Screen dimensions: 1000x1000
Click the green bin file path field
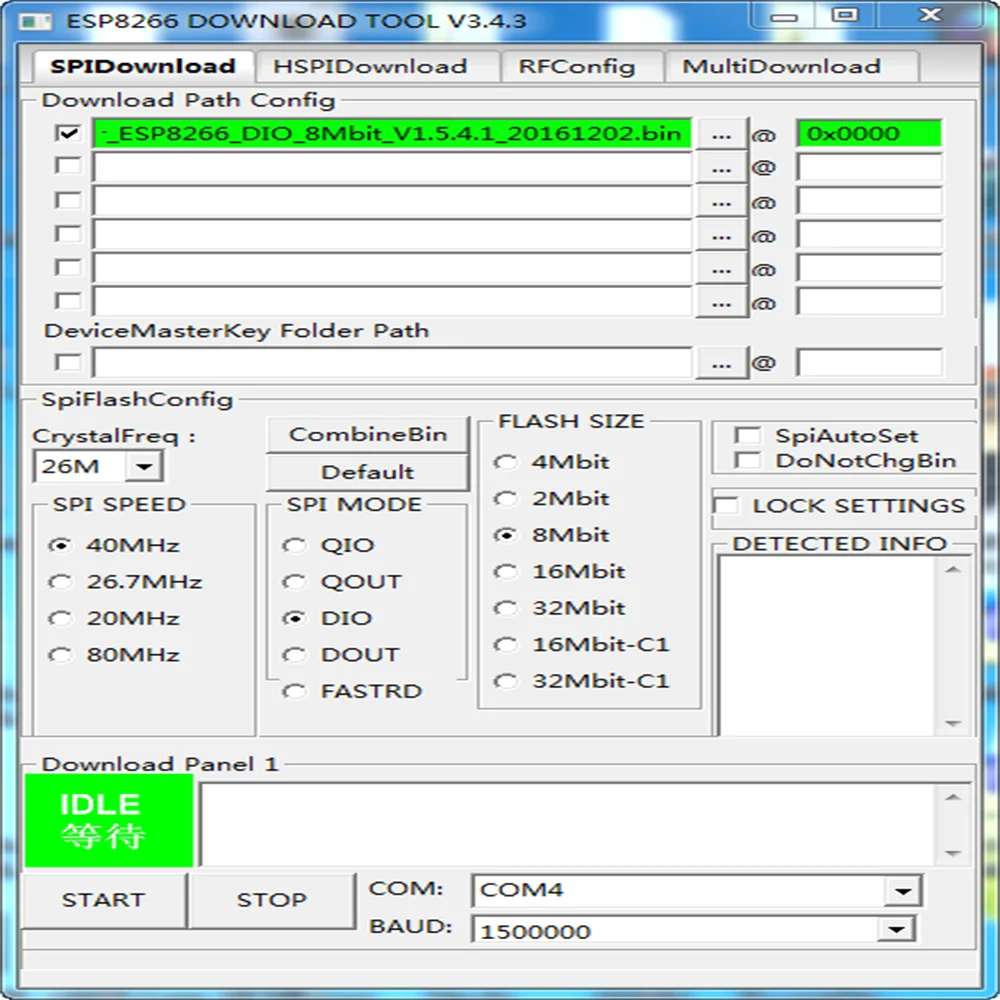[x=392, y=134]
